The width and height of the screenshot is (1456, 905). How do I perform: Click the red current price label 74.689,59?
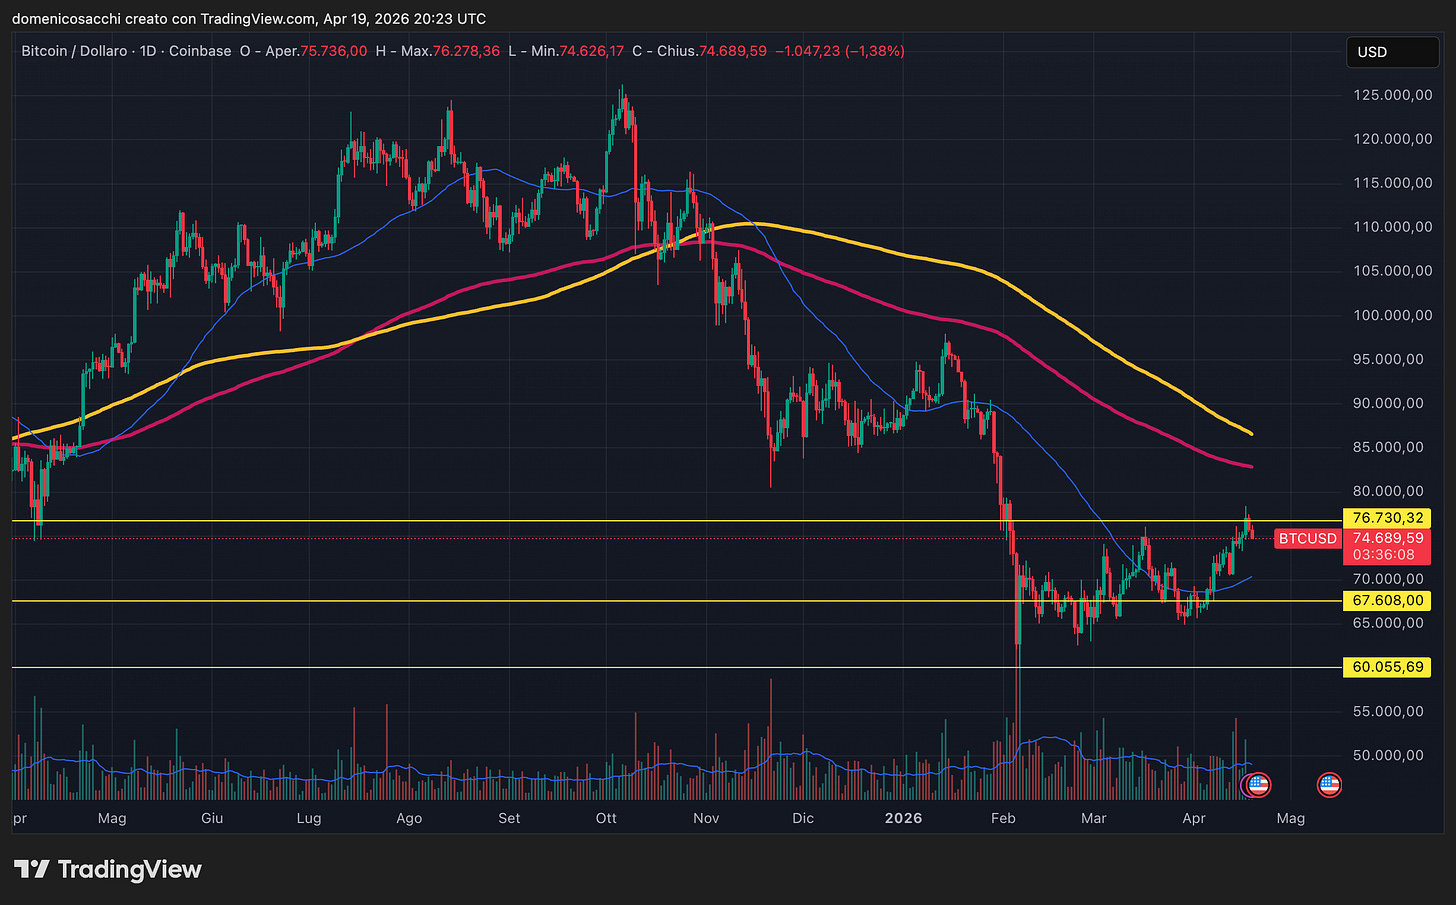click(x=1387, y=538)
